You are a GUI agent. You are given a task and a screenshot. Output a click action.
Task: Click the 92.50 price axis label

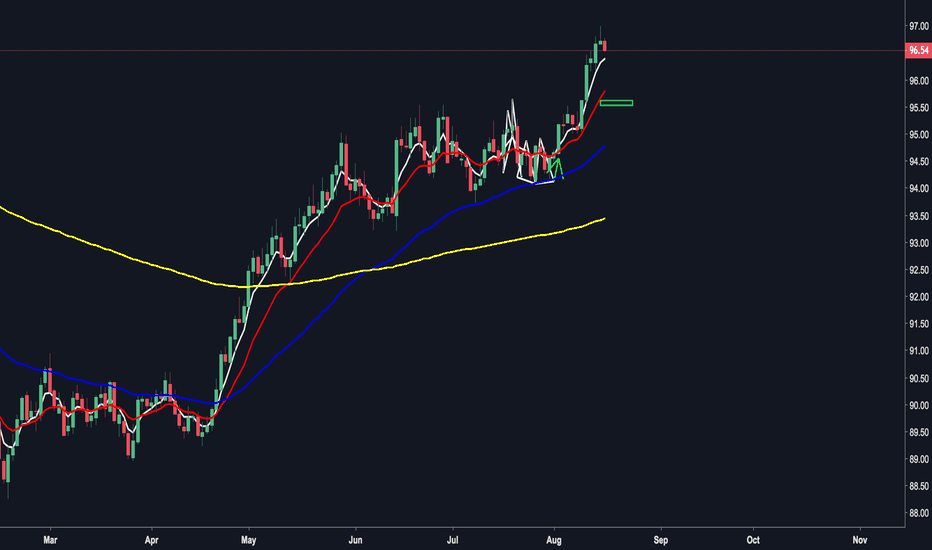pyautogui.click(x=919, y=270)
